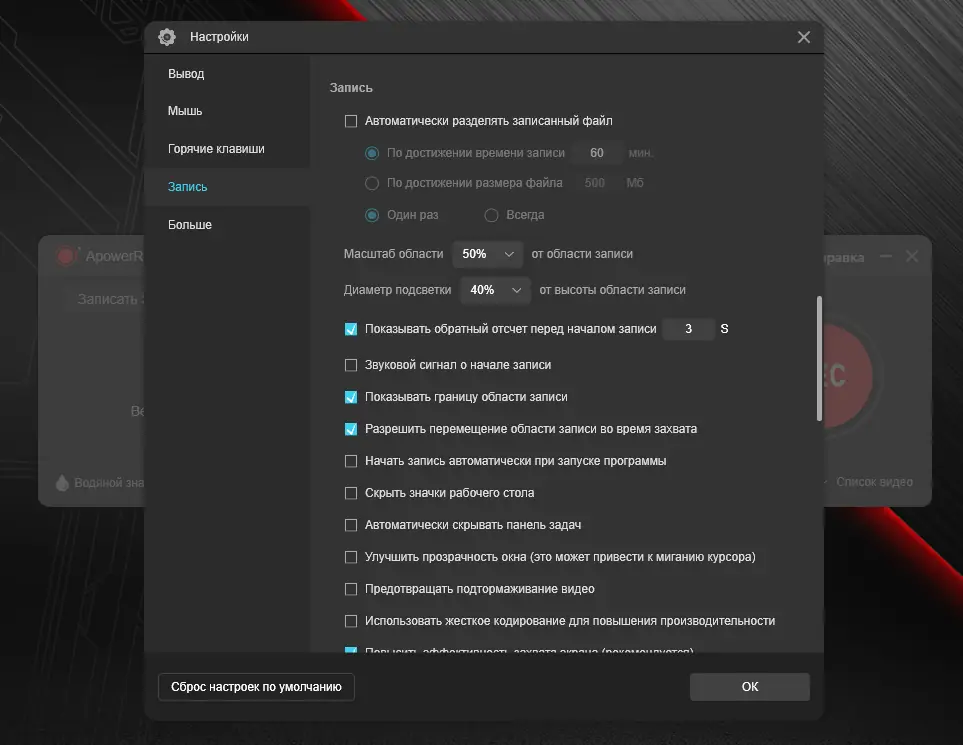963x745 pixels.
Task: Open the Диаметр подсветки 40% dropdown
Action: tap(496, 290)
